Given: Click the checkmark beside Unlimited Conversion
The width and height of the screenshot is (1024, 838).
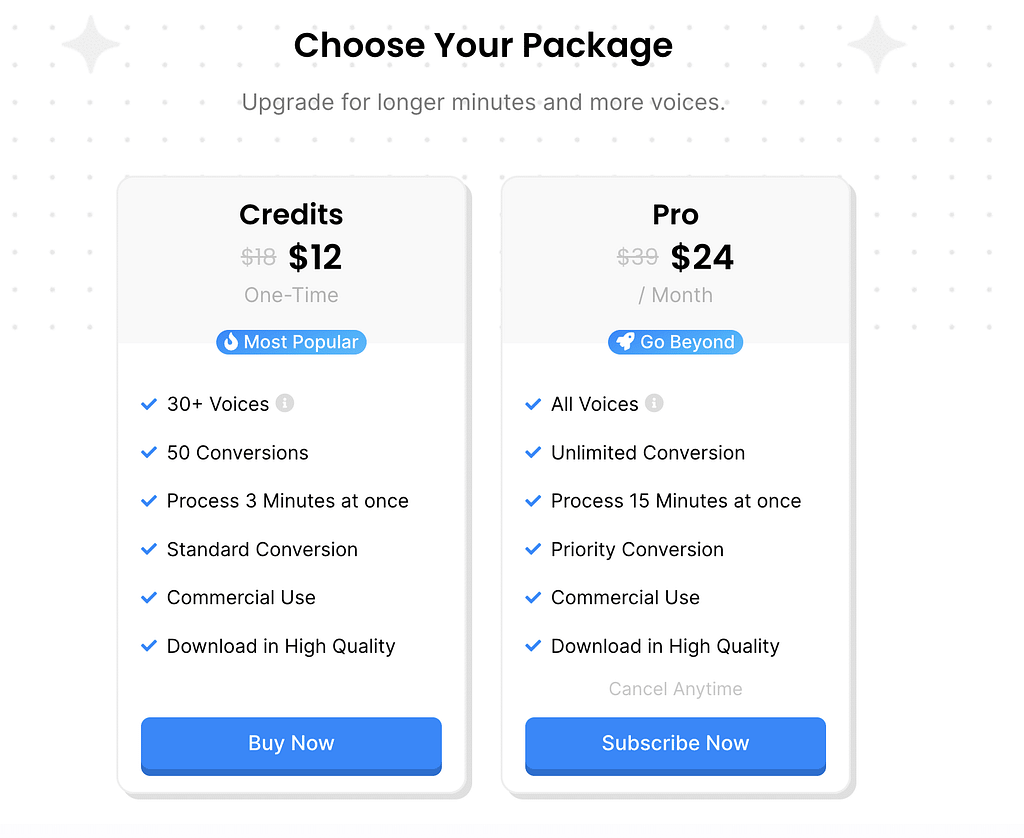Looking at the screenshot, I should point(533,452).
